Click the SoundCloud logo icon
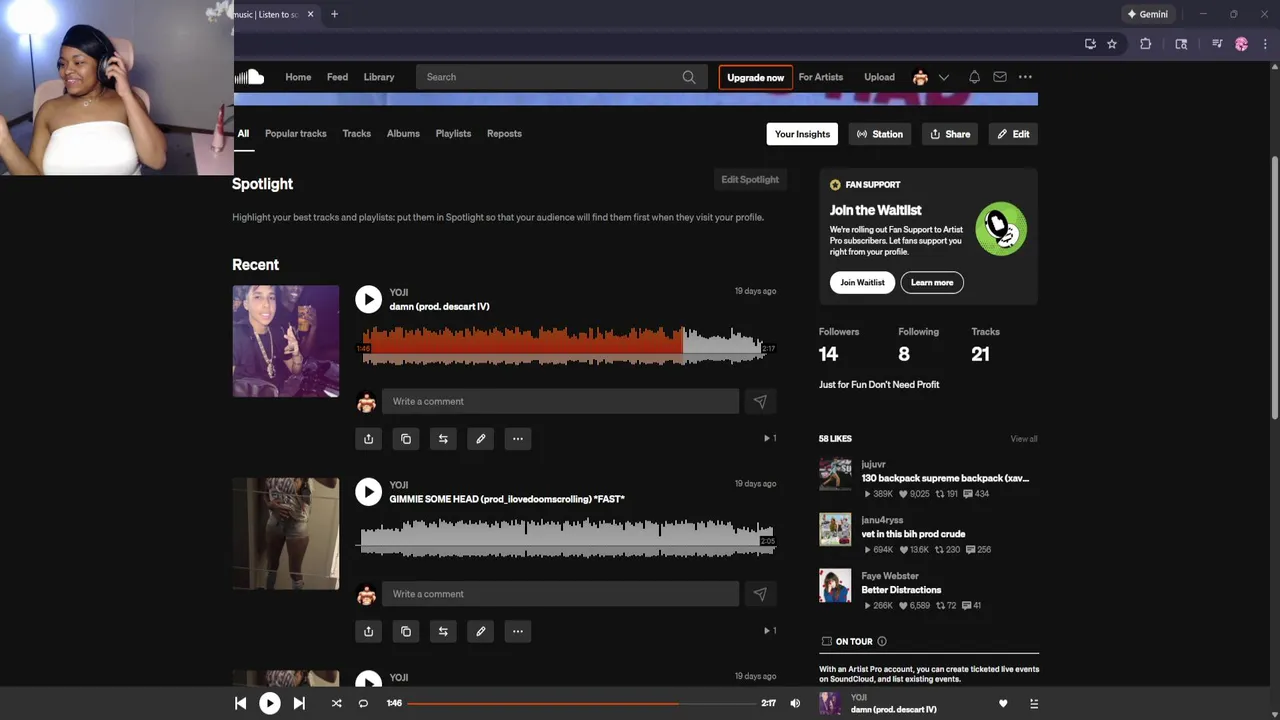This screenshot has height=720, width=1280. [x=249, y=77]
